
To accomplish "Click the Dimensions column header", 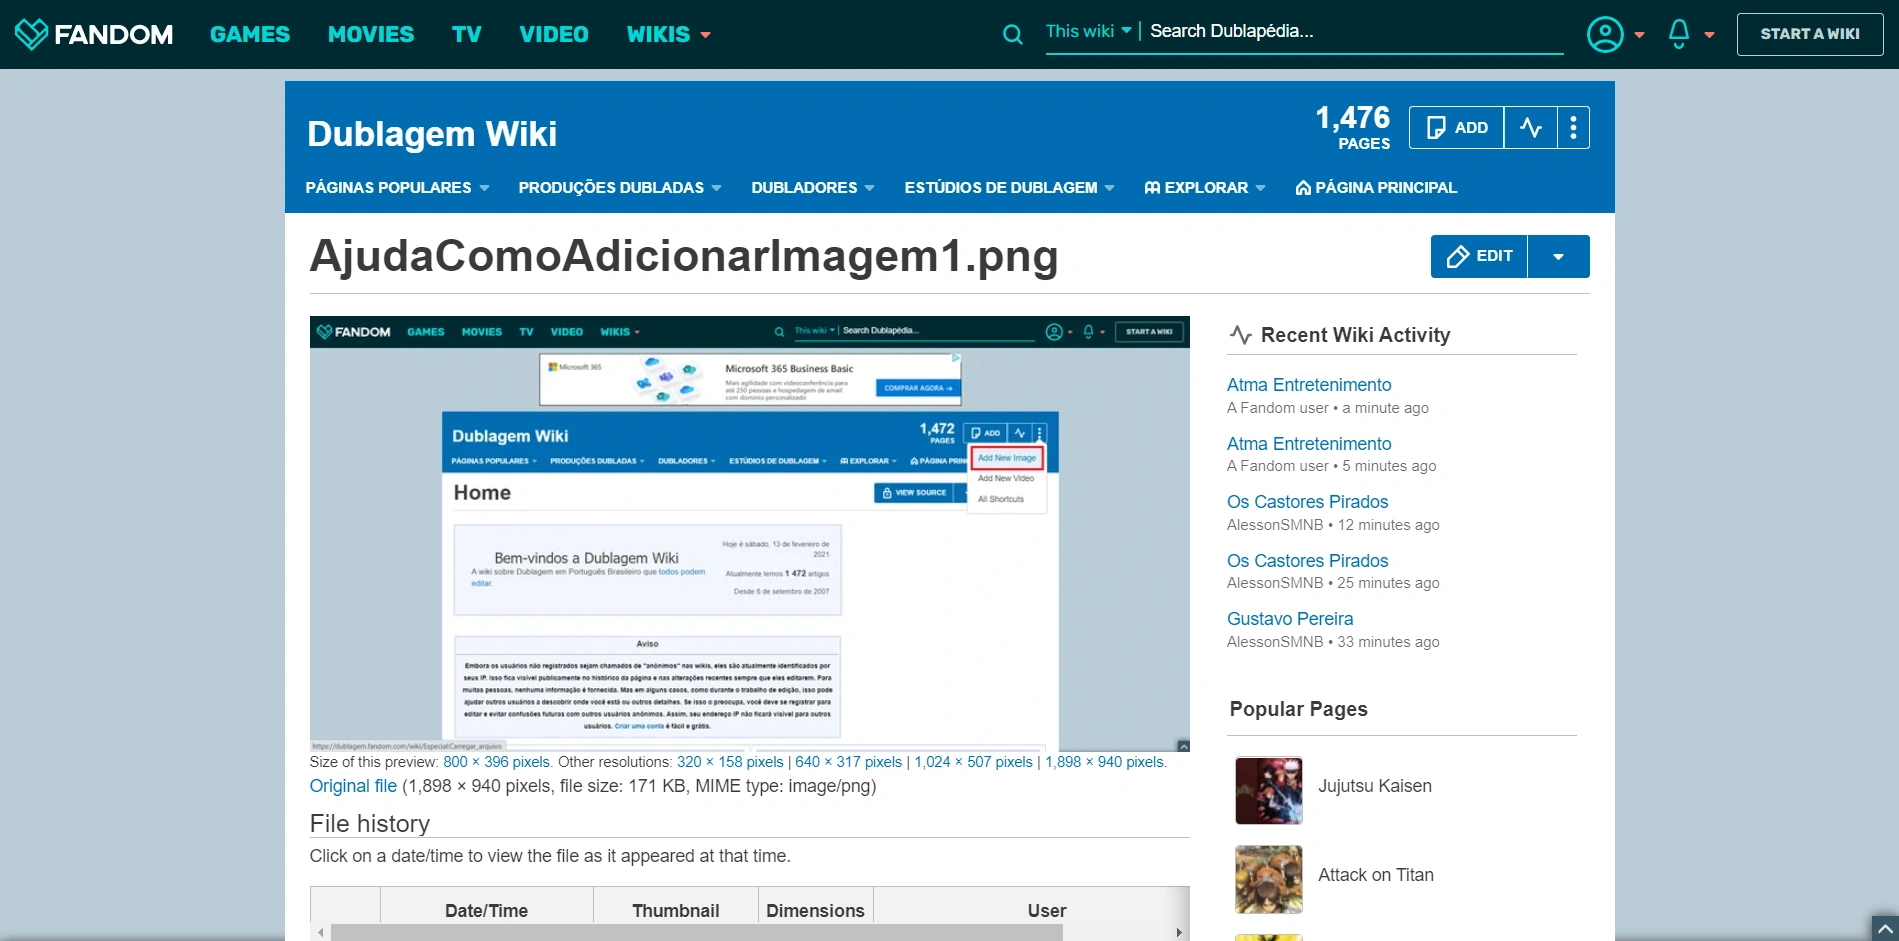I will pos(815,911).
